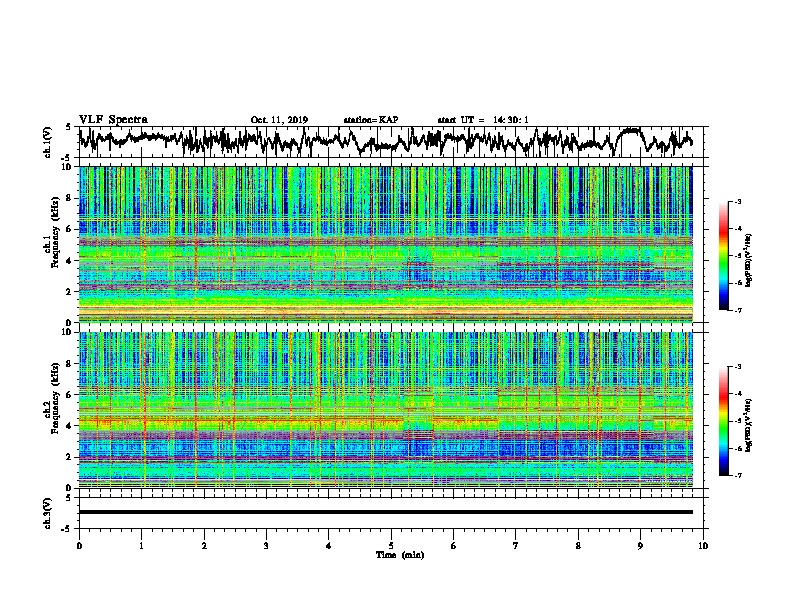Click the log(PSD) label beside ch.1 color scale
The height and width of the screenshot is (612, 792).
[x=749, y=261]
